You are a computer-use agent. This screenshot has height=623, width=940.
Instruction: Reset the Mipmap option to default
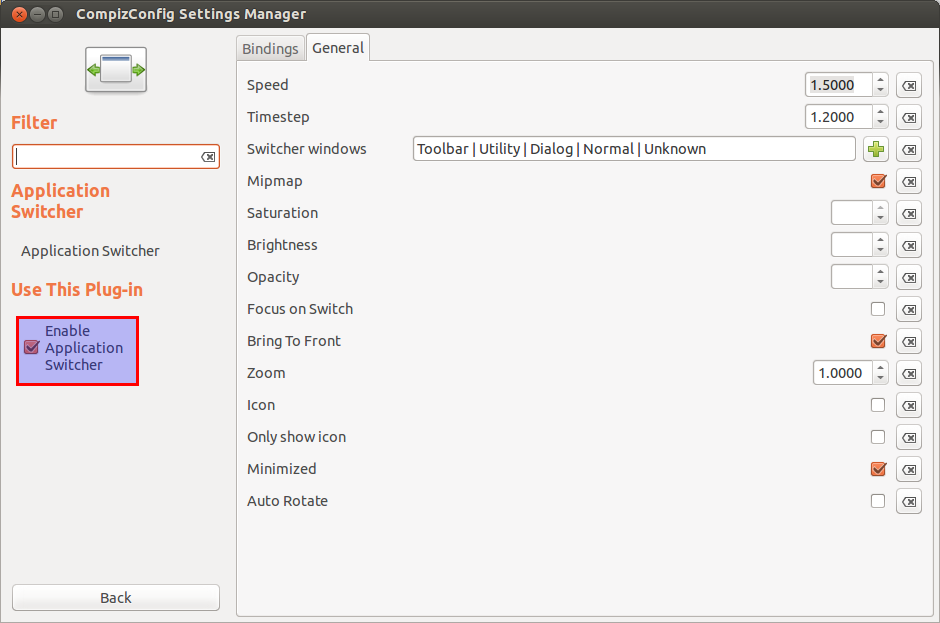point(909,182)
